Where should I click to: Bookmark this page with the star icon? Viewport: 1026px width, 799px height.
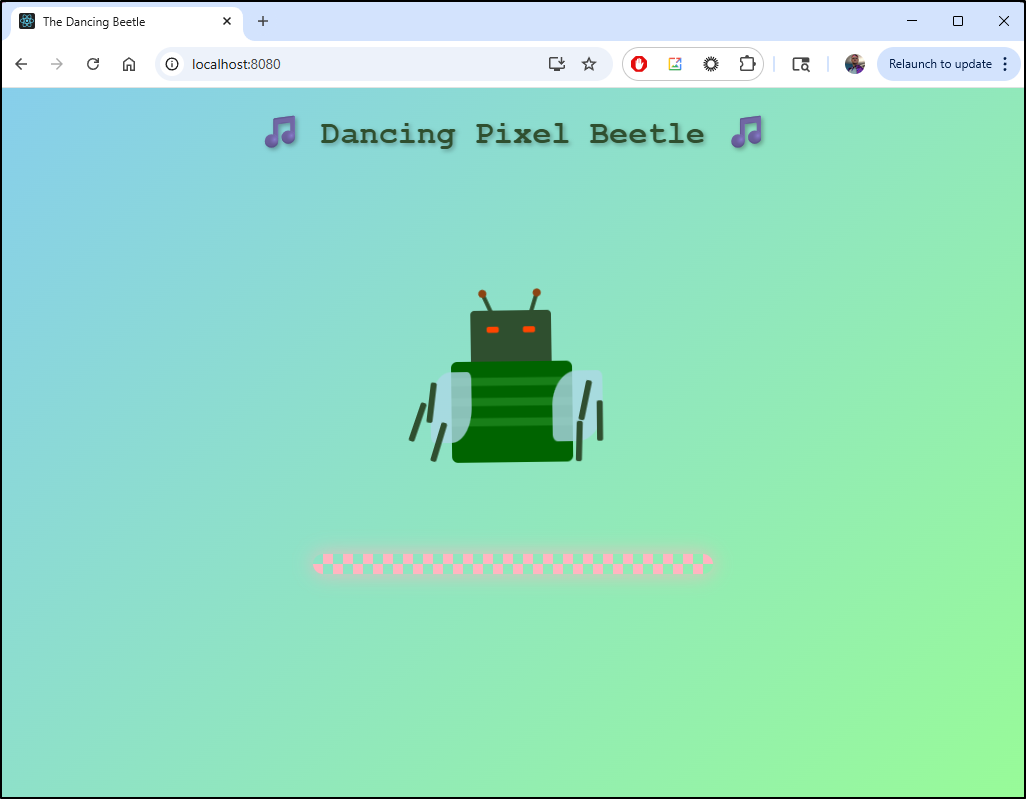(589, 64)
